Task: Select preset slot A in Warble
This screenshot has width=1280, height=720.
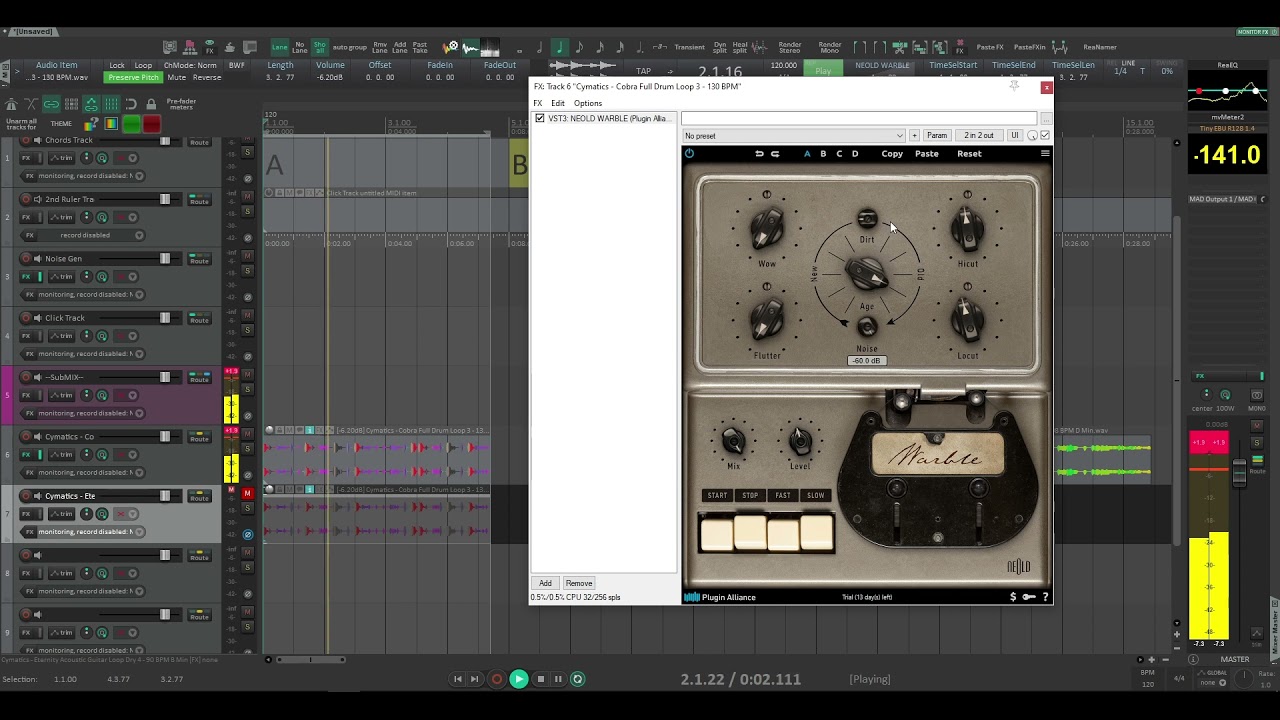Action: pyautogui.click(x=807, y=153)
